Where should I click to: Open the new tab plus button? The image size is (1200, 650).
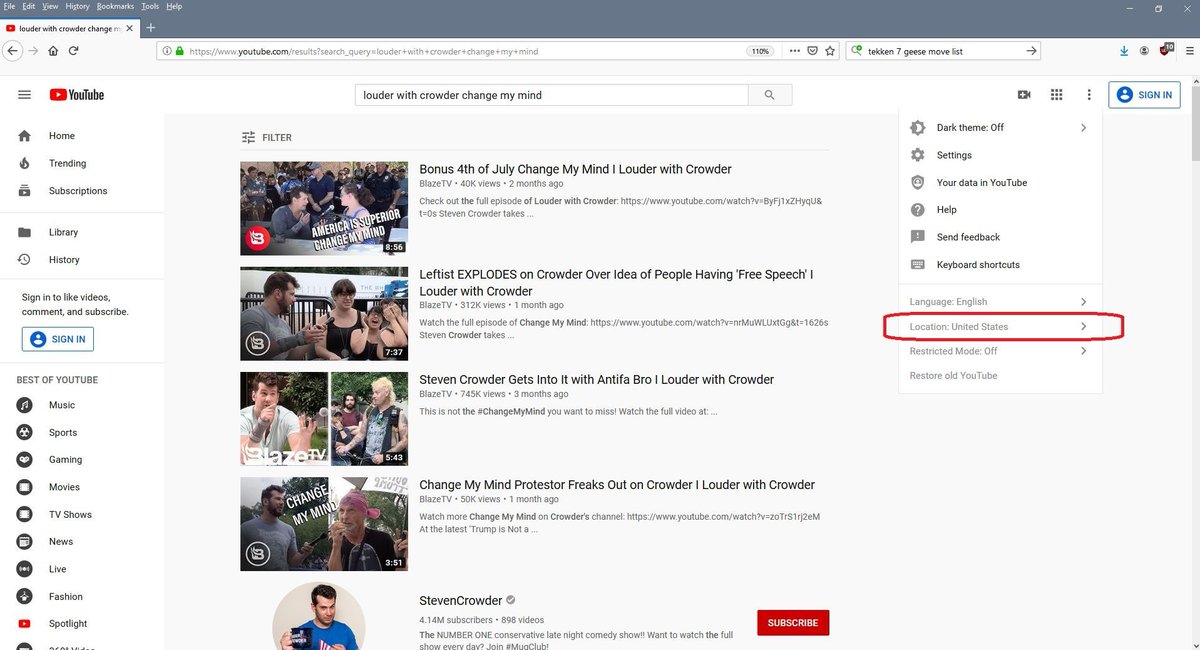click(x=151, y=28)
